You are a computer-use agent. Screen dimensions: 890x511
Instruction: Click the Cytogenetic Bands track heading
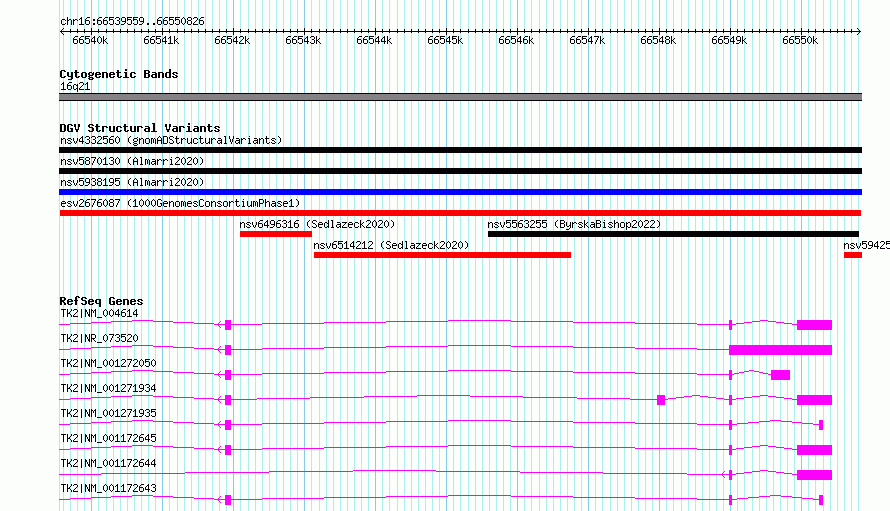(x=119, y=74)
